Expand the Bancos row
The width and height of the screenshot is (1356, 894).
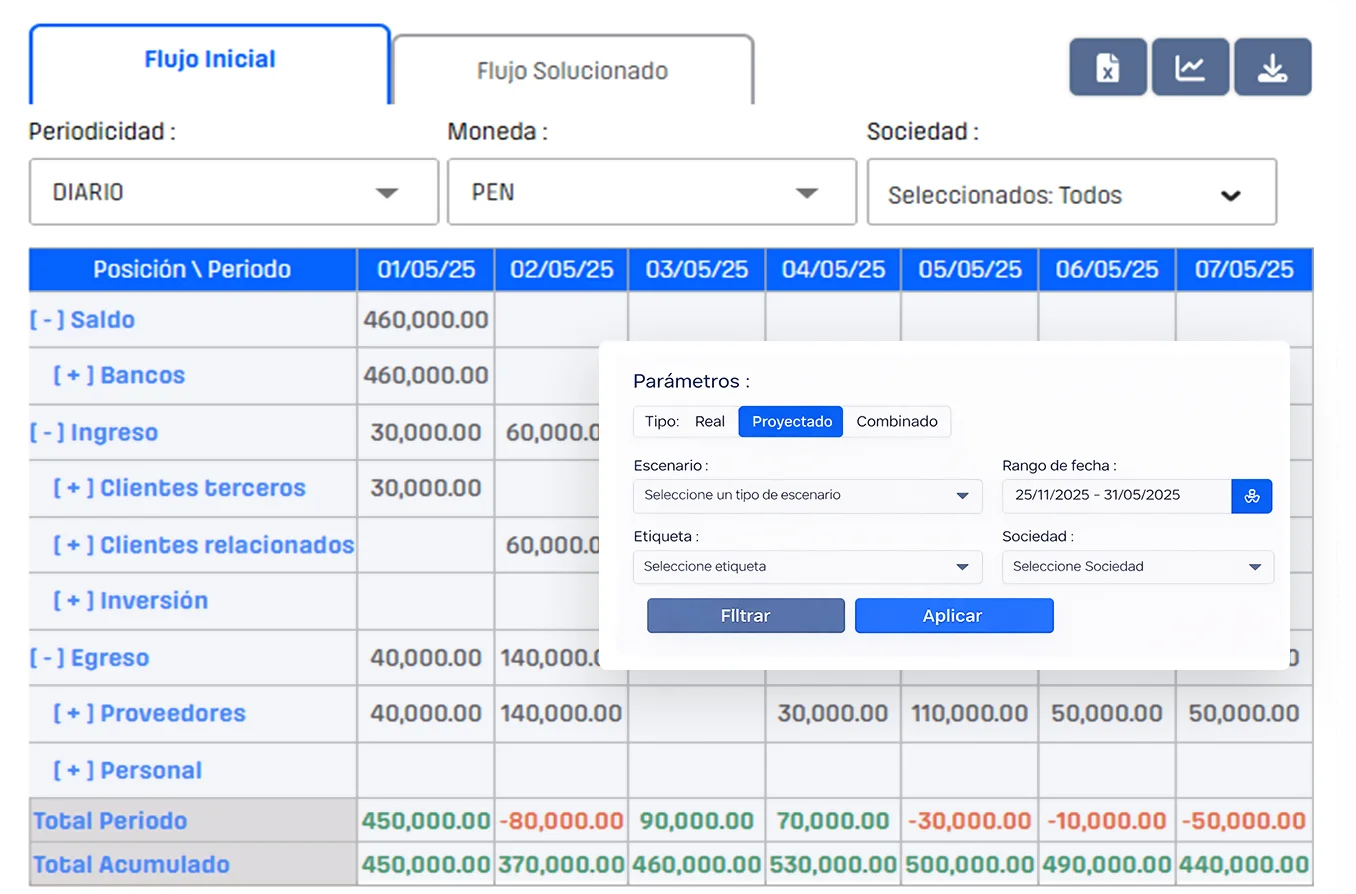pos(74,377)
